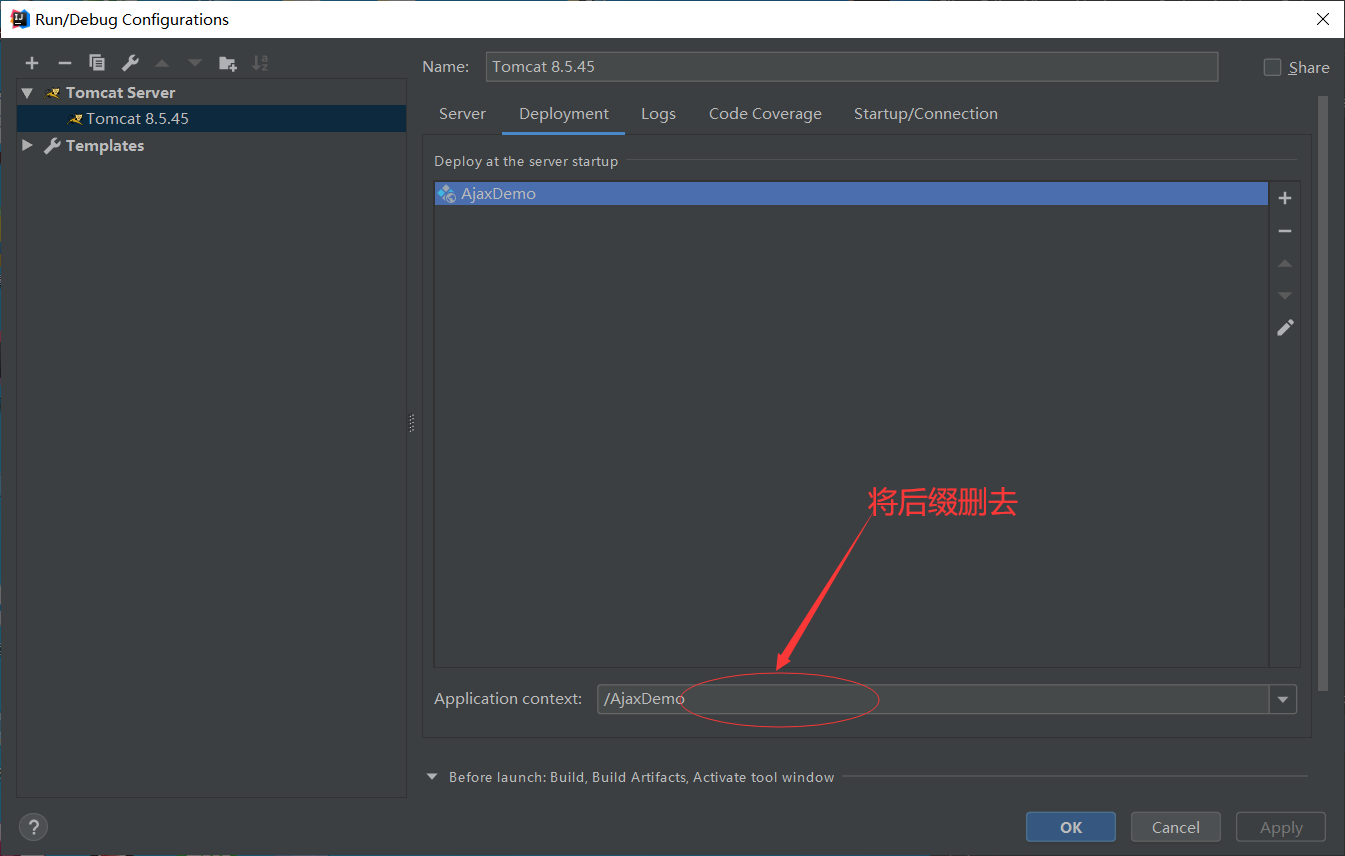1345x856 pixels.
Task: Click the Apply button
Action: point(1281,827)
